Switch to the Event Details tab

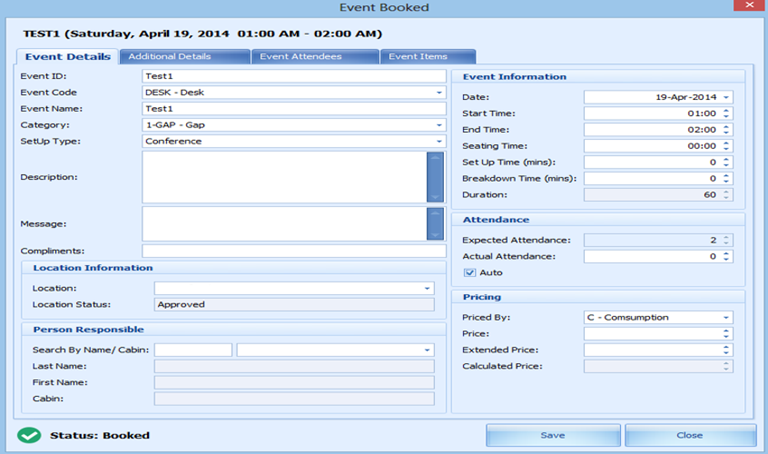(68, 56)
